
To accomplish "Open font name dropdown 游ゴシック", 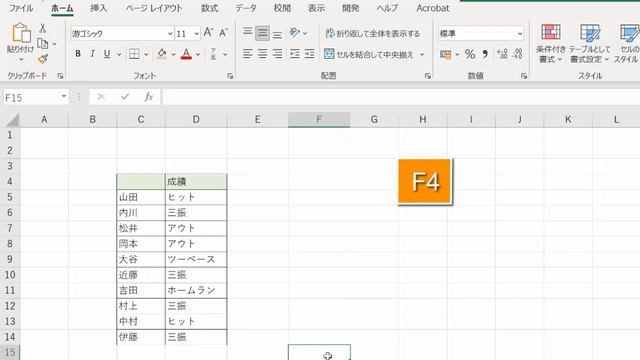I will click(x=170, y=33).
